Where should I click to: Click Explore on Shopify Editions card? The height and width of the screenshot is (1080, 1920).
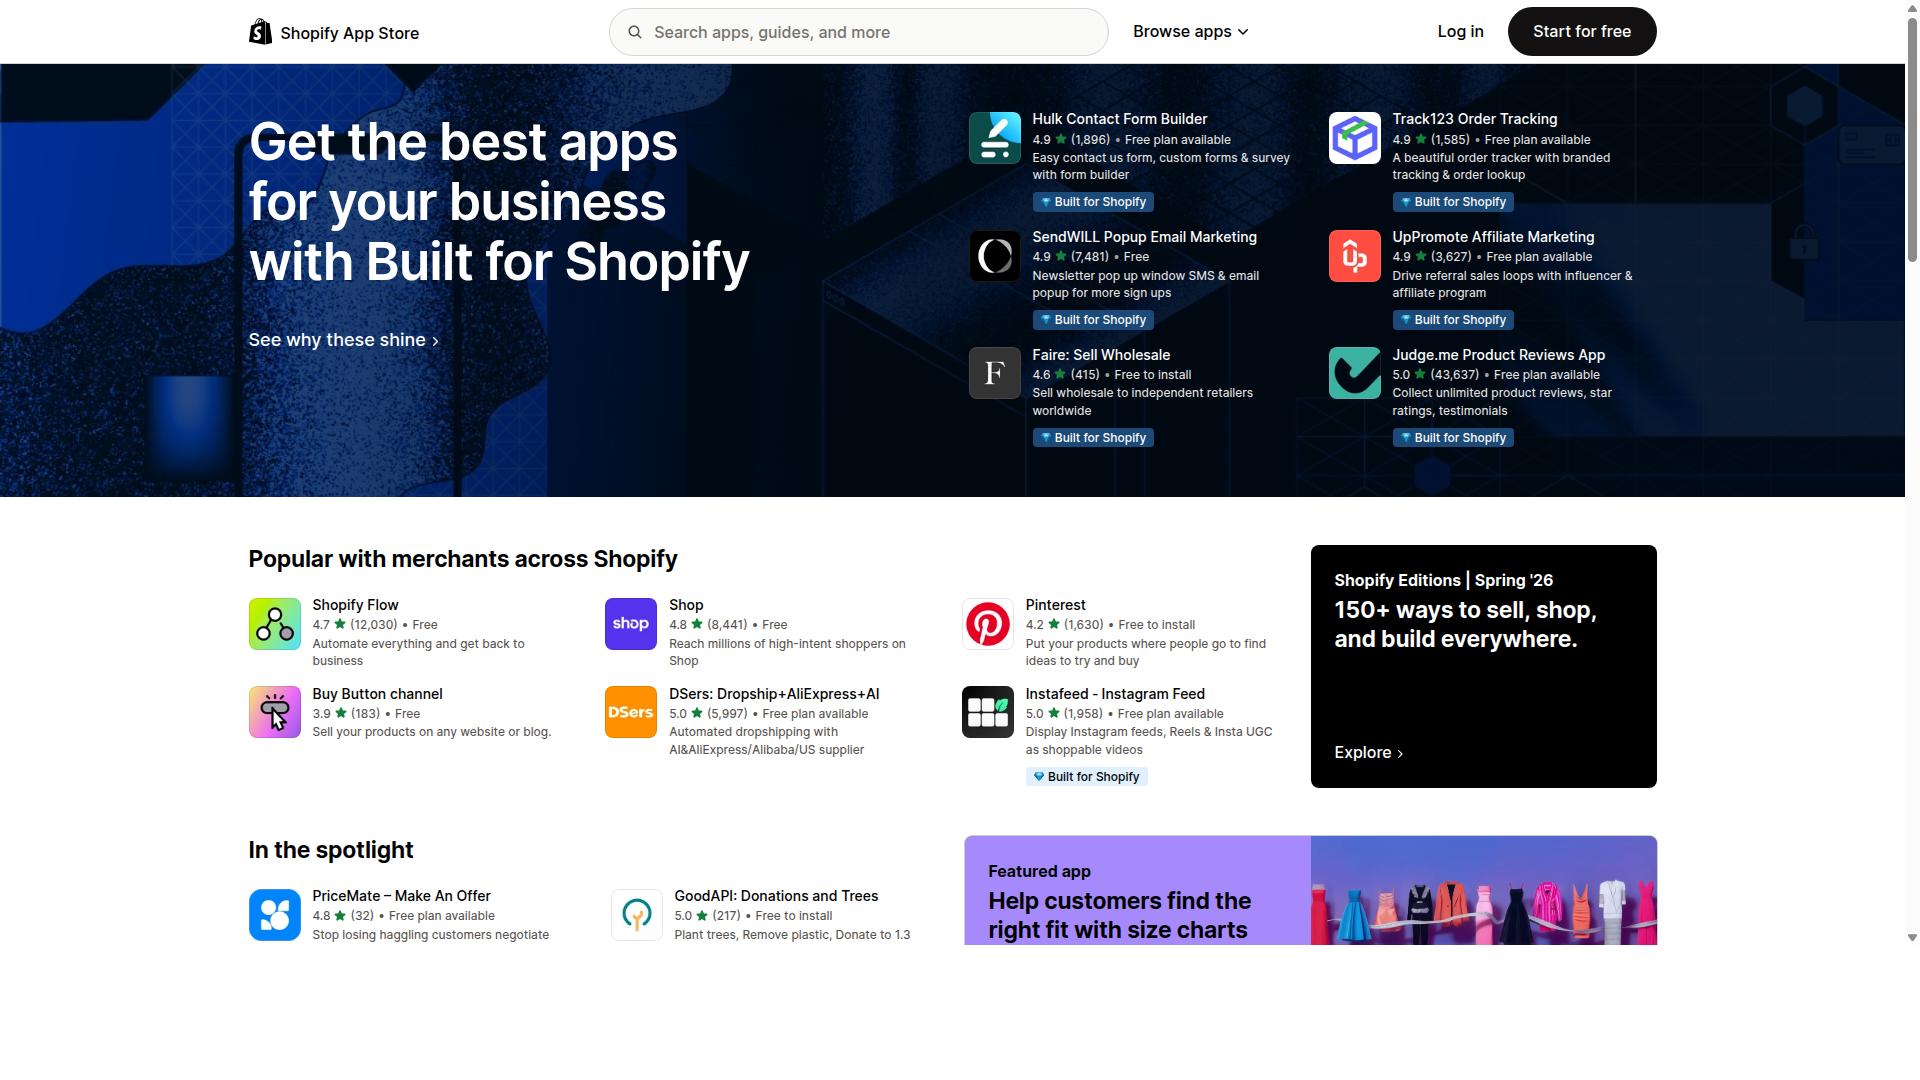pos(1369,753)
